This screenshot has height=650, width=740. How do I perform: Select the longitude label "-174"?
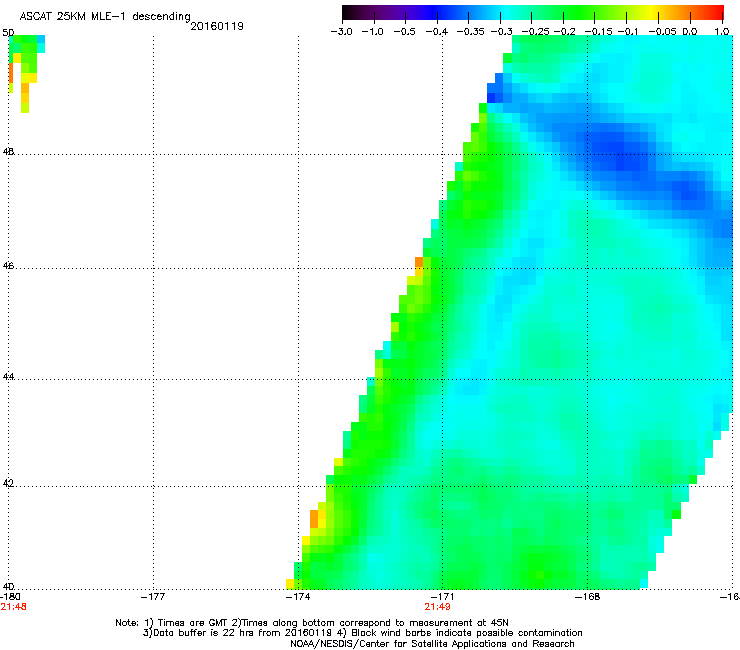click(298, 597)
